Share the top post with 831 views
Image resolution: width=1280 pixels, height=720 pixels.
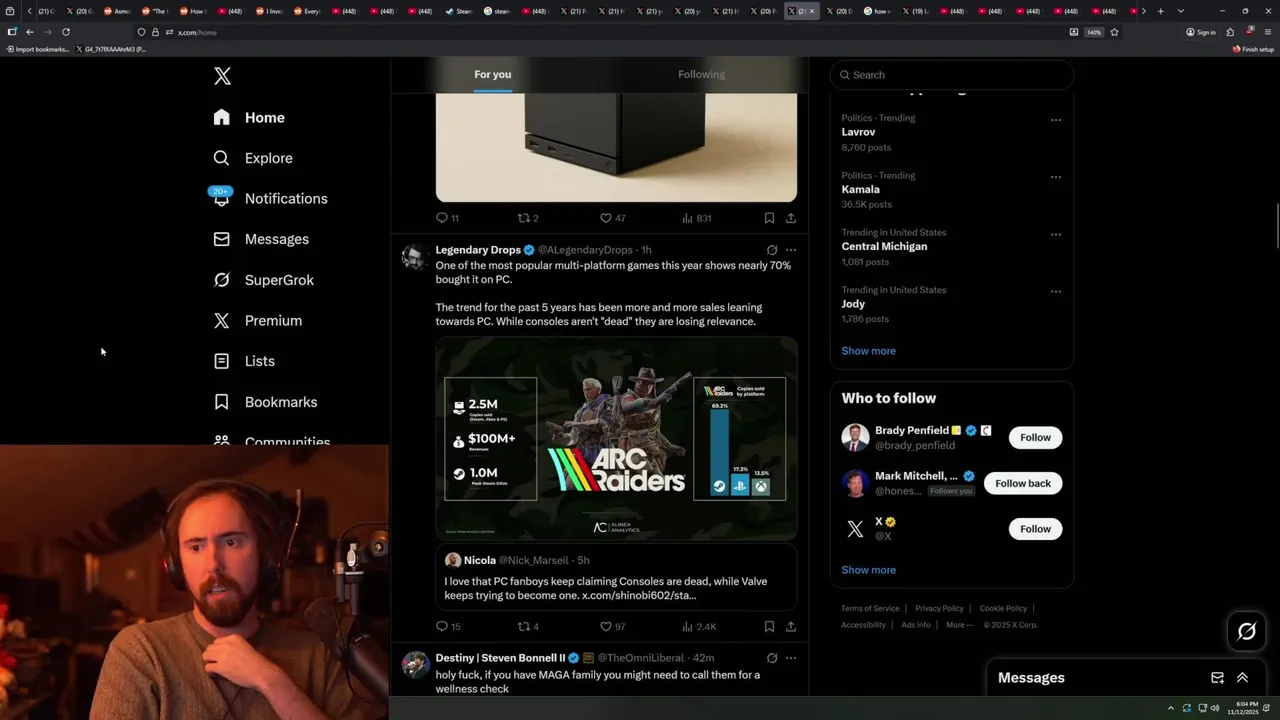coord(791,217)
